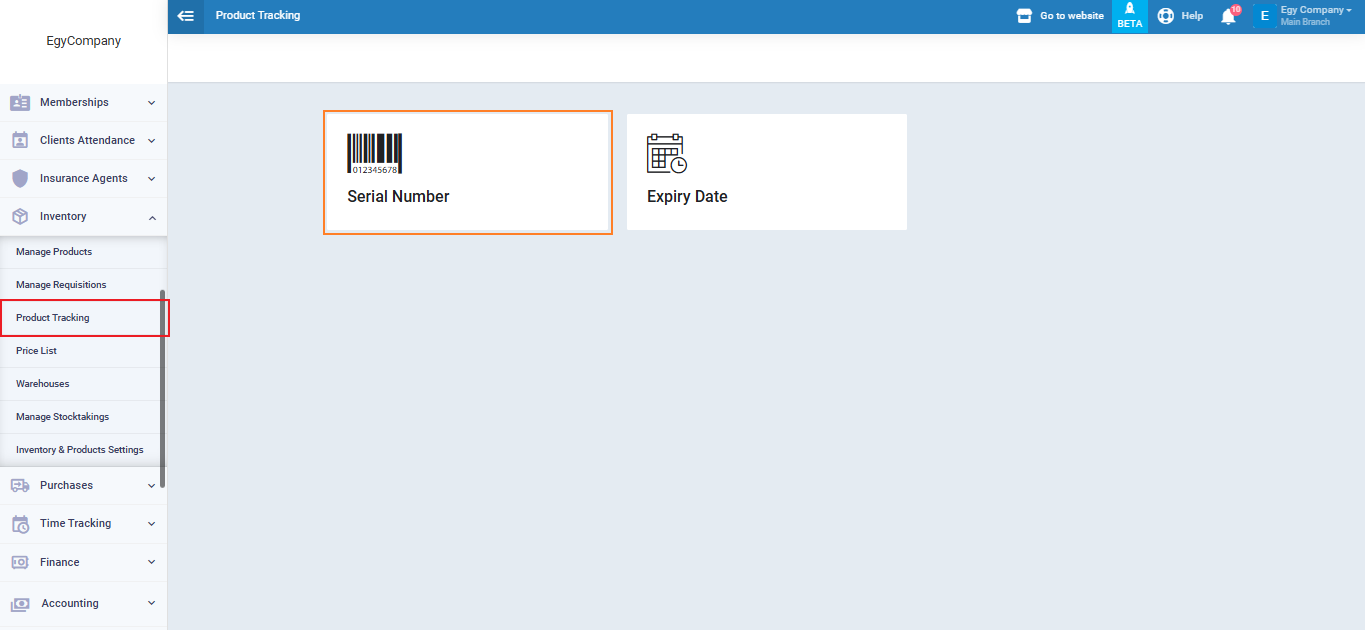Click the Go to website store icon
1365x630 pixels.
click(x=1024, y=16)
